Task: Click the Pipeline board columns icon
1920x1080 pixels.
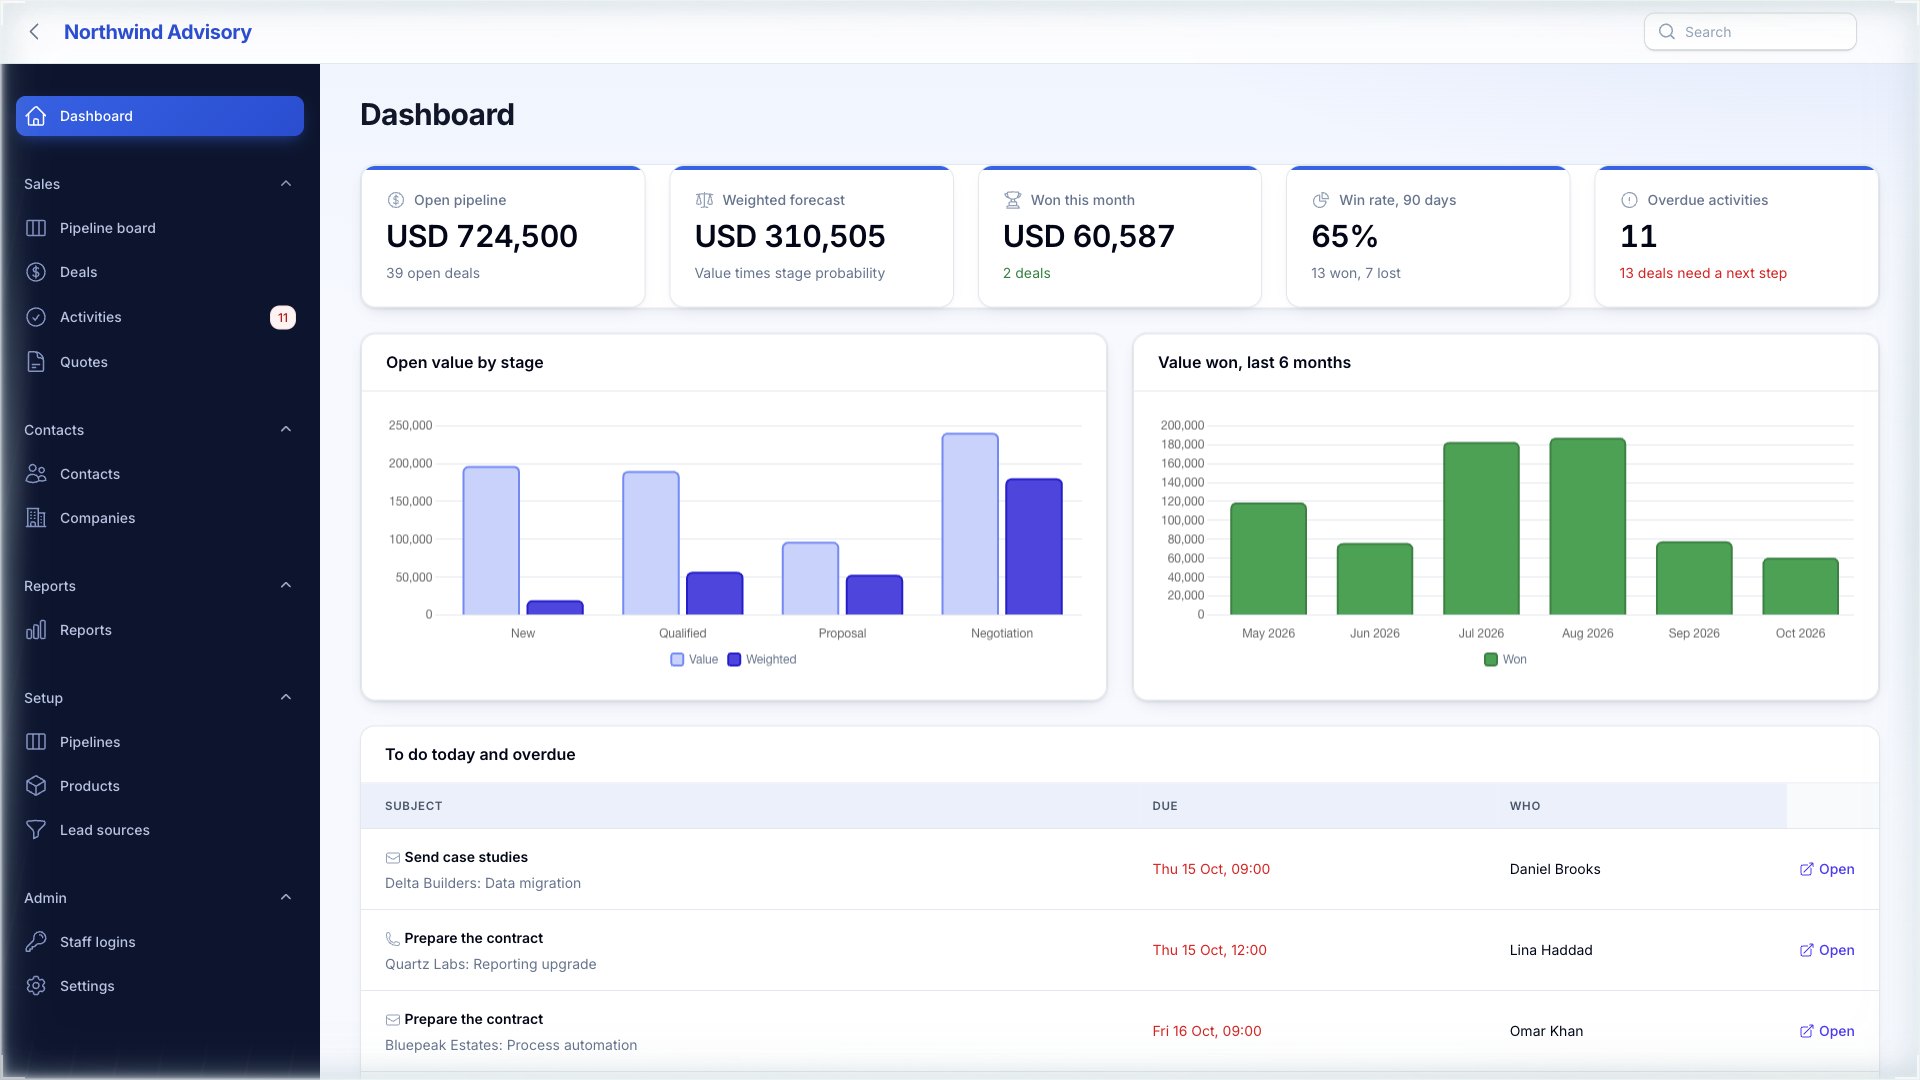Action: pyautogui.click(x=36, y=228)
